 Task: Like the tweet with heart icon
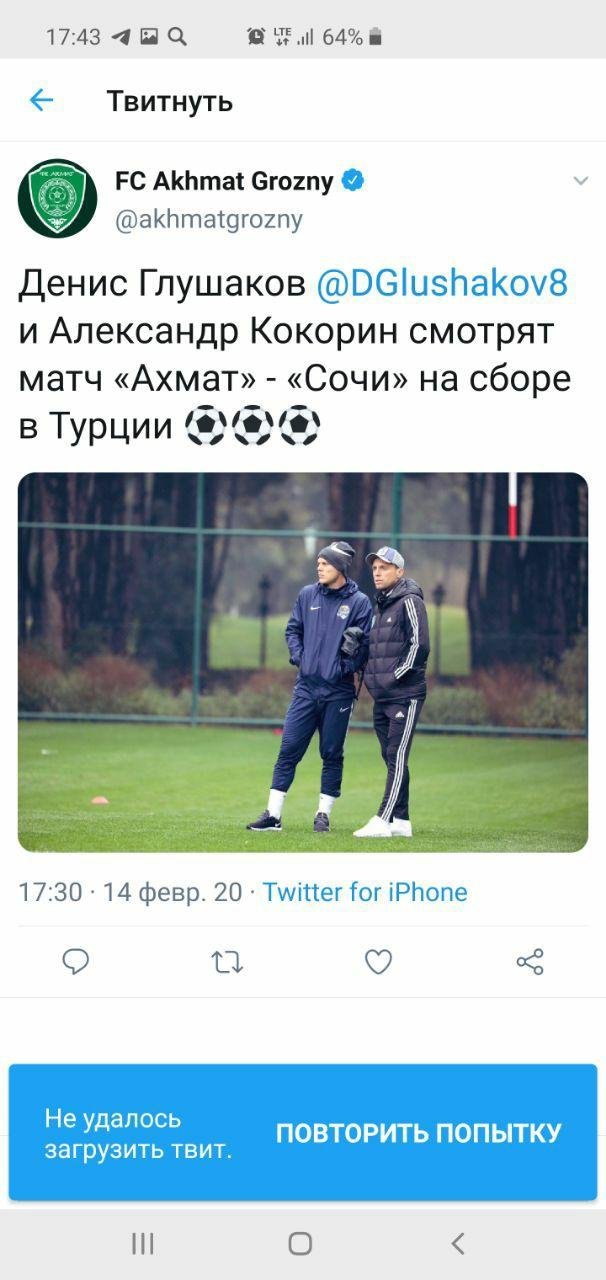[x=378, y=962]
